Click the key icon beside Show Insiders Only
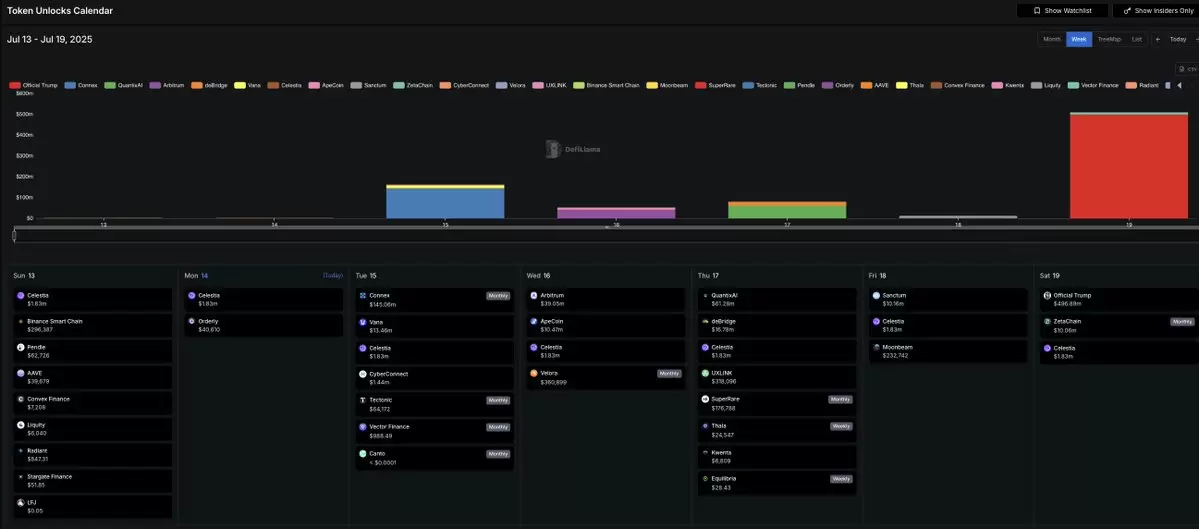This screenshot has width=1199, height=529. pos(1127,11)
